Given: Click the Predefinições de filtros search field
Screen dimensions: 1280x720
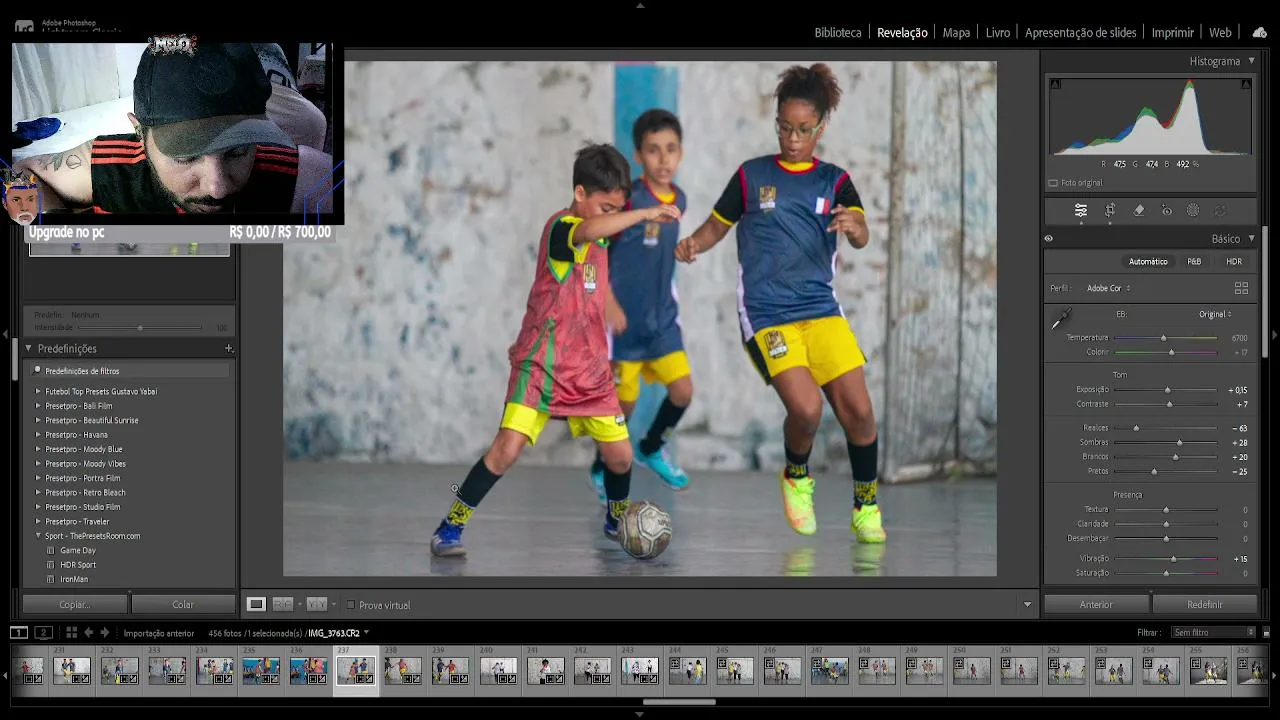Looking at the screenshot, I should (x=130, y=370).
